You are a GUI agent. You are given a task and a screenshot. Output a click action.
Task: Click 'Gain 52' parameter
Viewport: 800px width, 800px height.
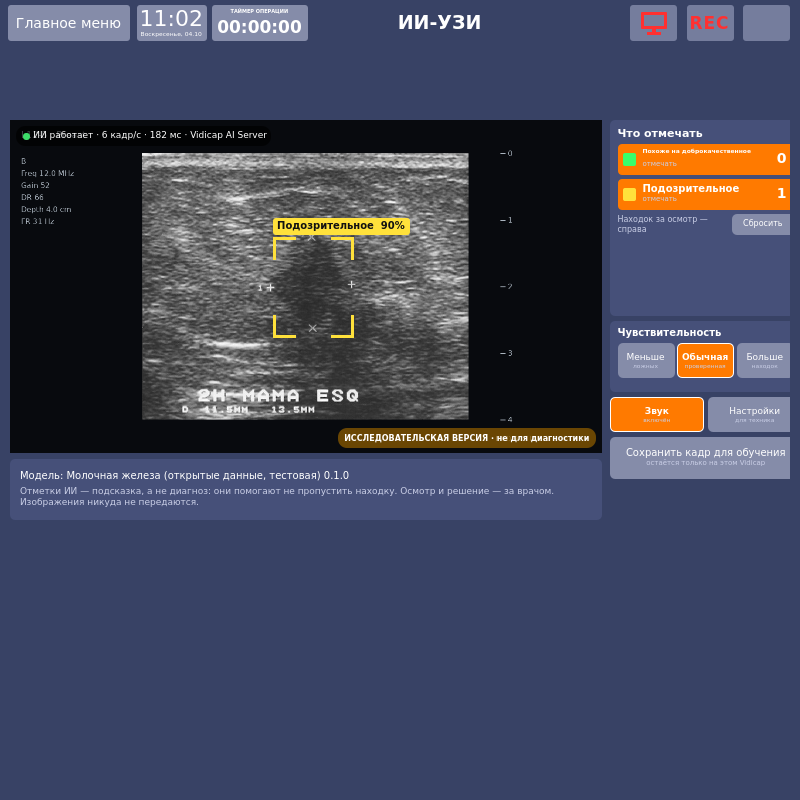[35, 185]
